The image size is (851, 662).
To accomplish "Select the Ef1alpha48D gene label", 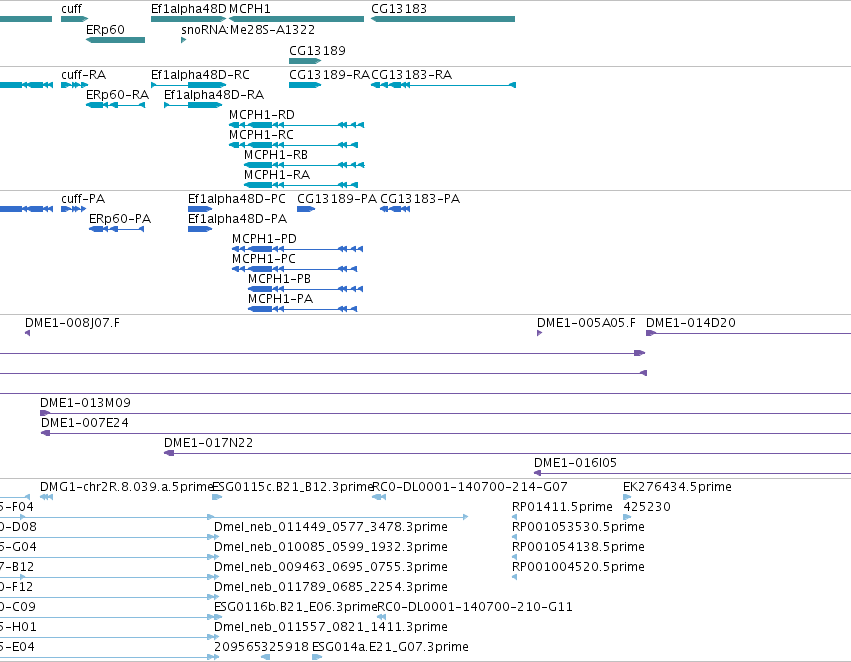I will click(x=189, y=9).
